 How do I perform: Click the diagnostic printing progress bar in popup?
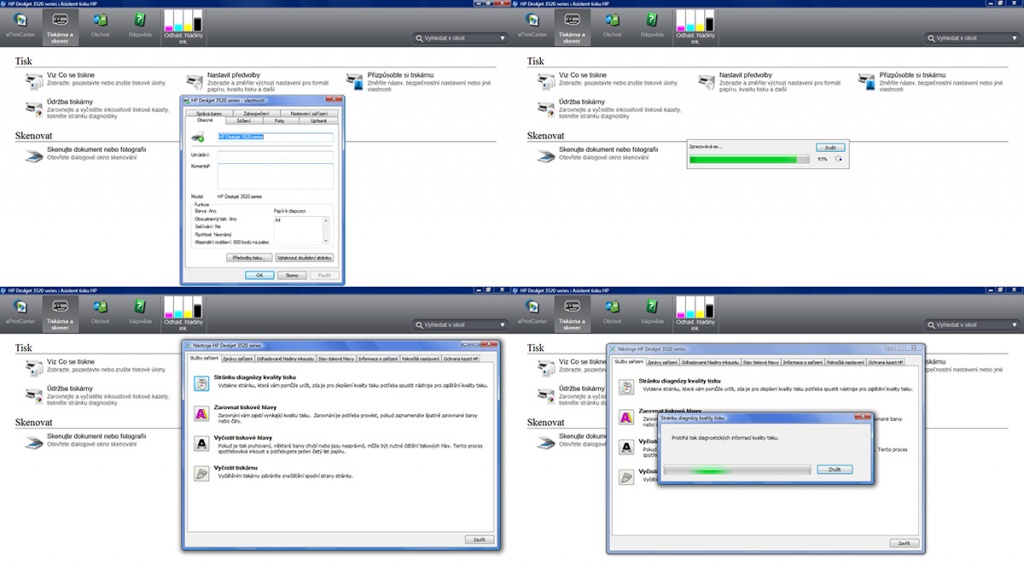737,470
